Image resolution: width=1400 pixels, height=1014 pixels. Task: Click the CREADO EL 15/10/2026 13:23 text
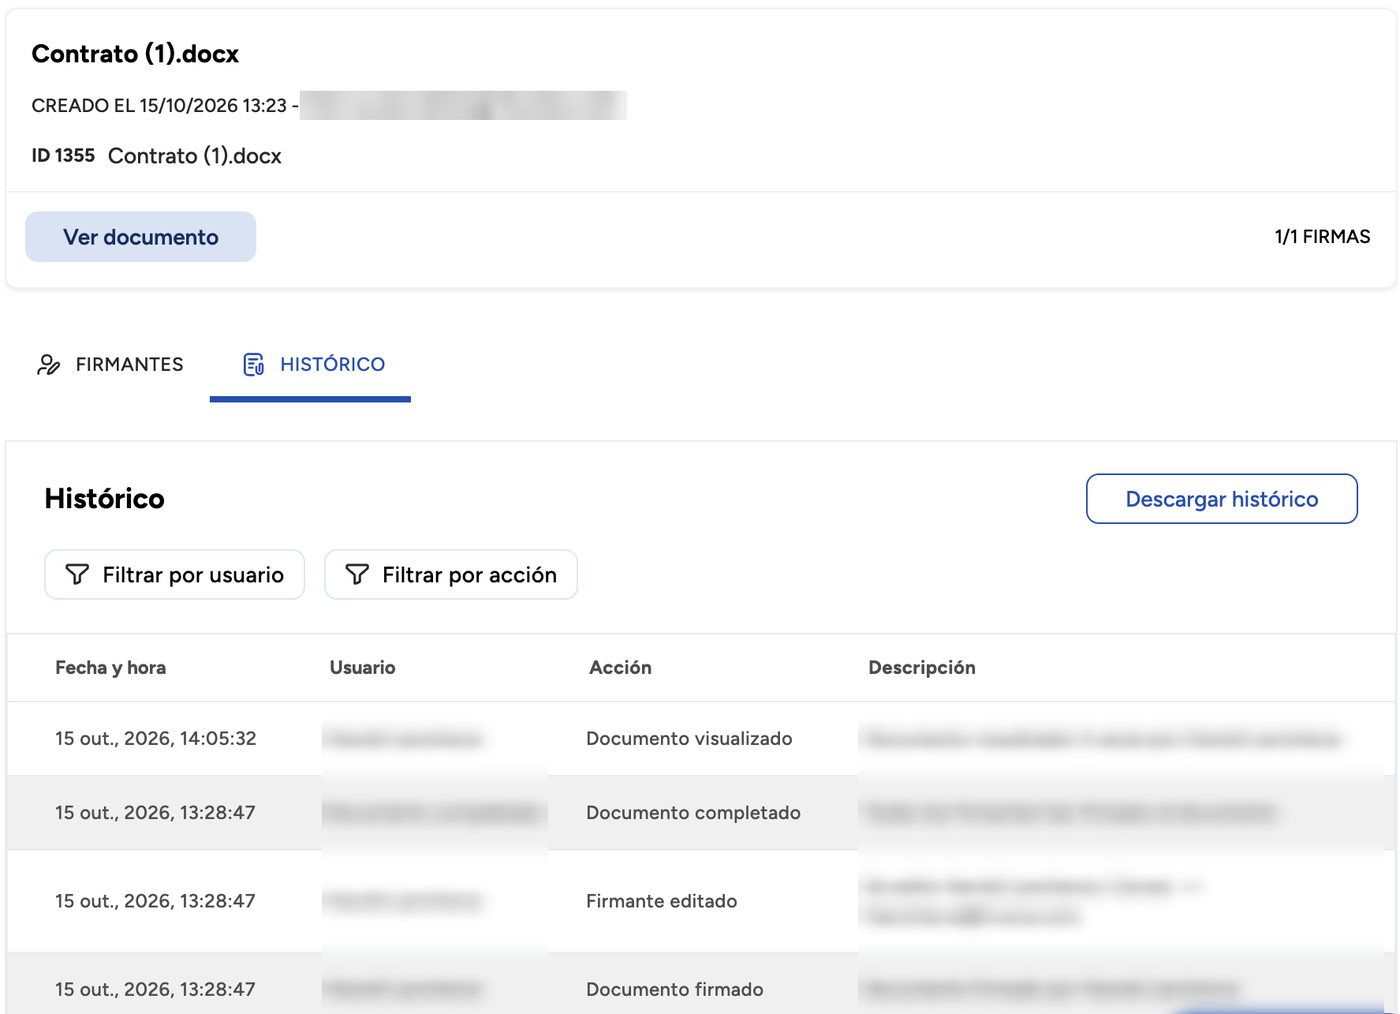tap(159, 106)
